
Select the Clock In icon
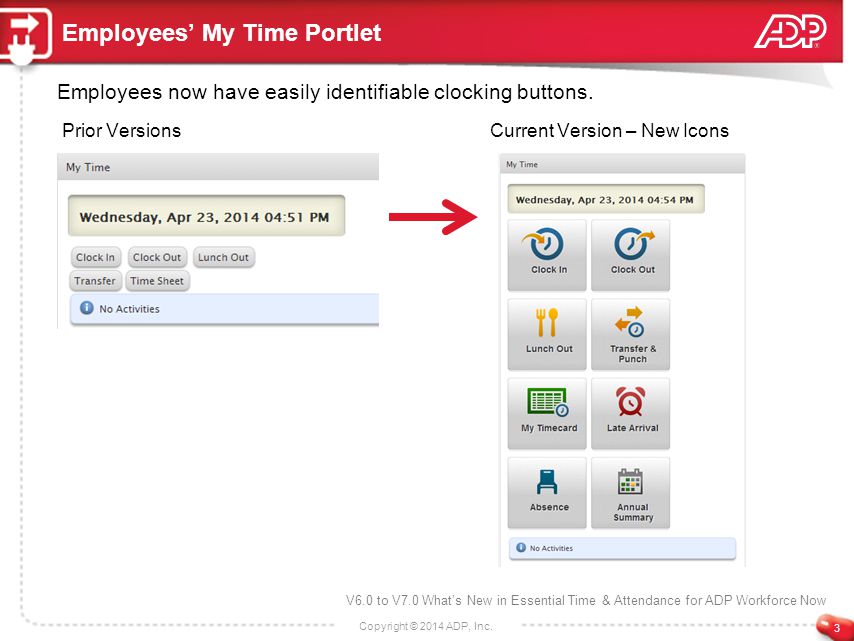[547, 254]
